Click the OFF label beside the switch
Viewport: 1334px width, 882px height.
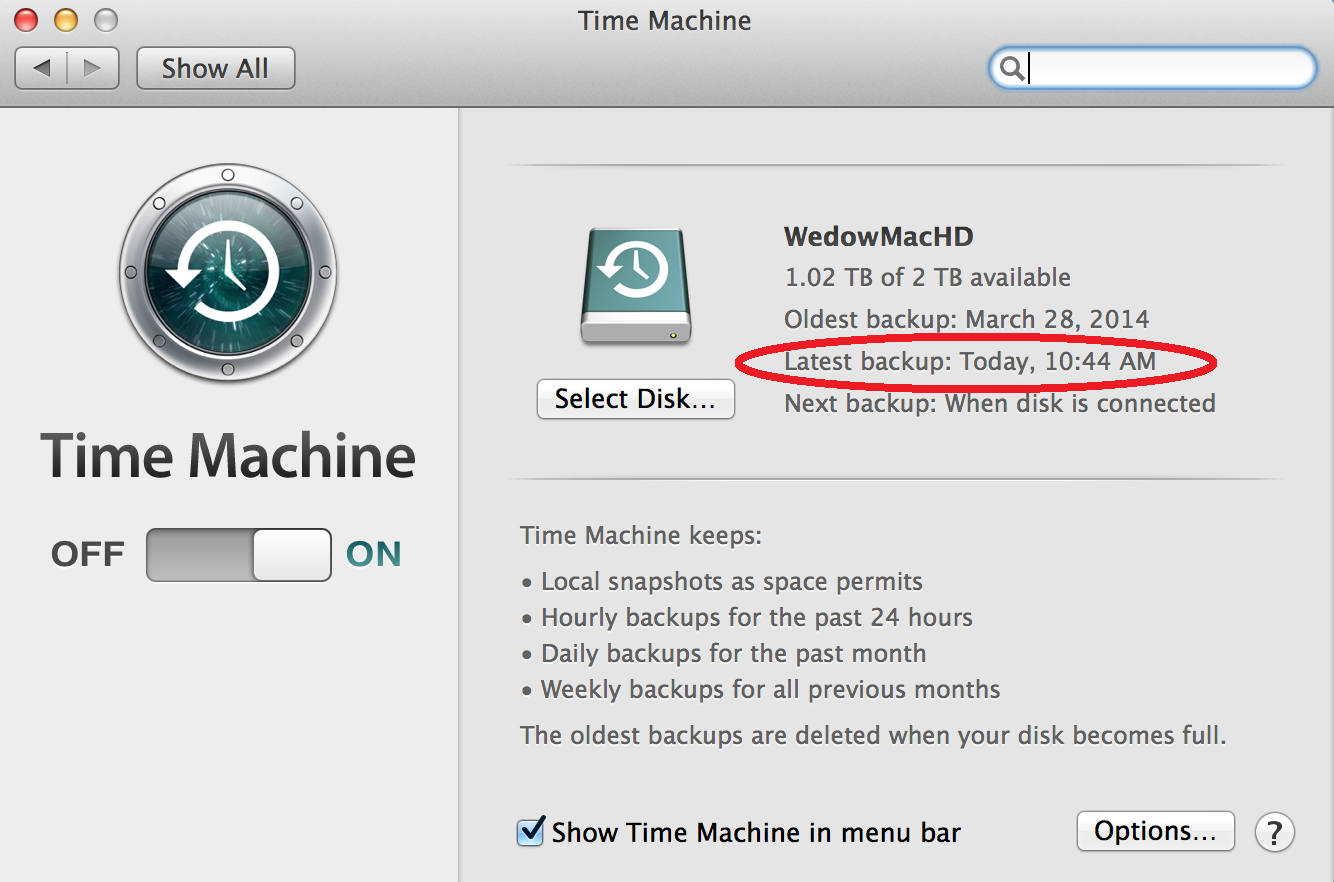[x=88, y=555]
